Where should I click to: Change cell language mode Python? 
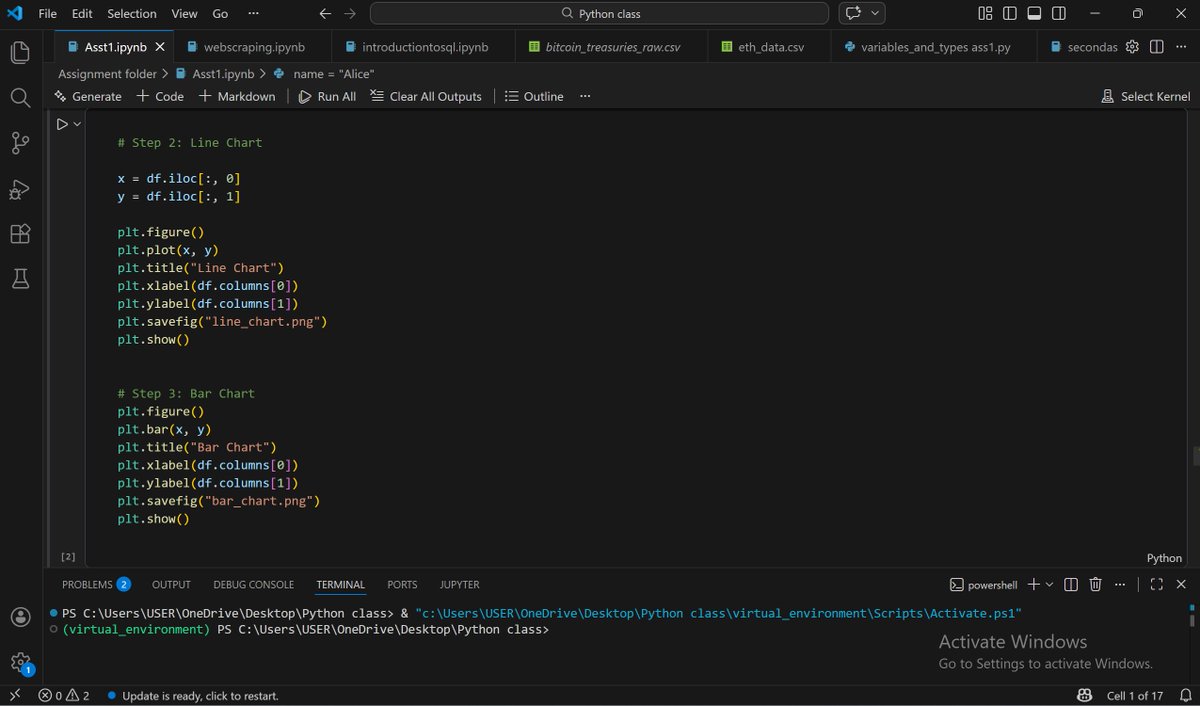(x=1164, y=558)
